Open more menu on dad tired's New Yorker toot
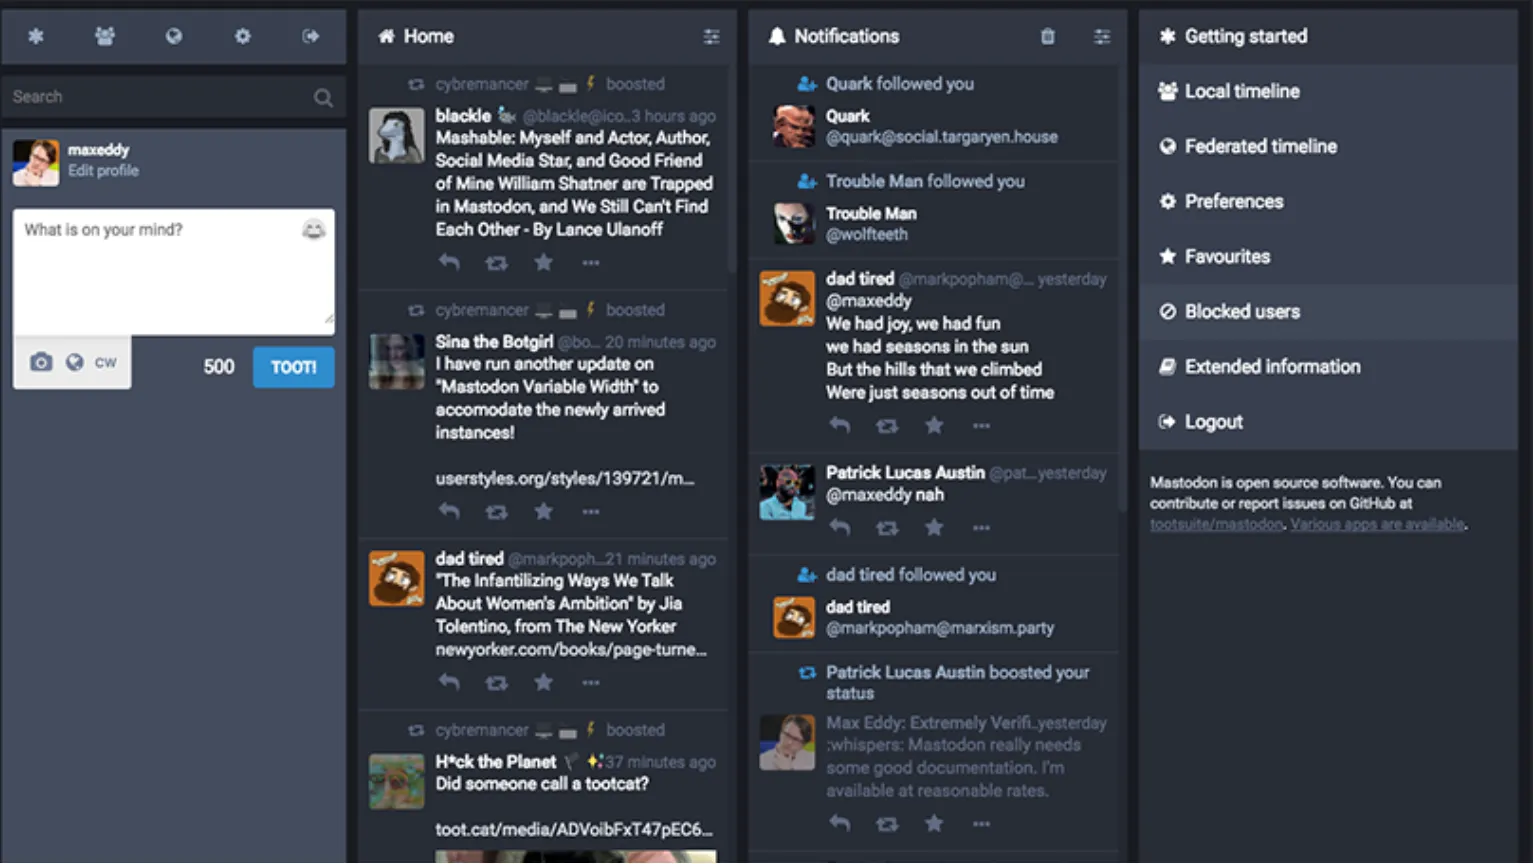This screenshot has width=1534, height=864. 591,683
